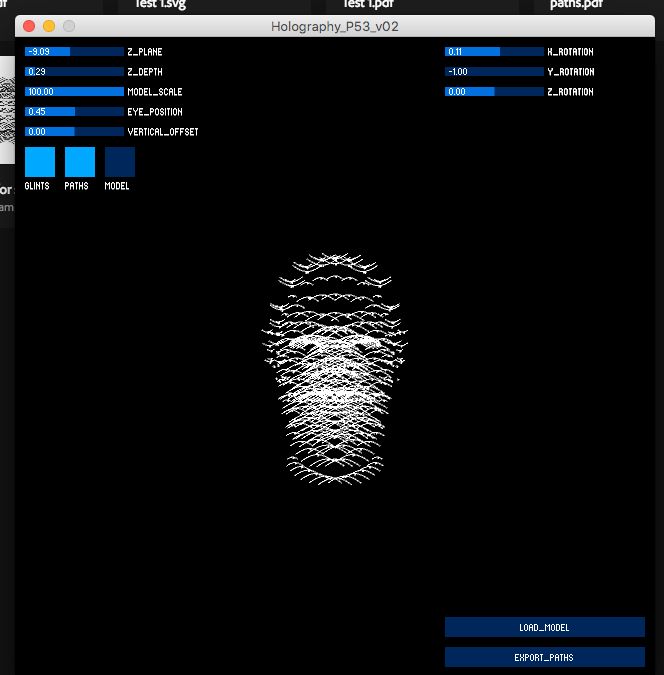
Task: Minimize the Holography window with yellow button
Action: (x=49, y=26)
